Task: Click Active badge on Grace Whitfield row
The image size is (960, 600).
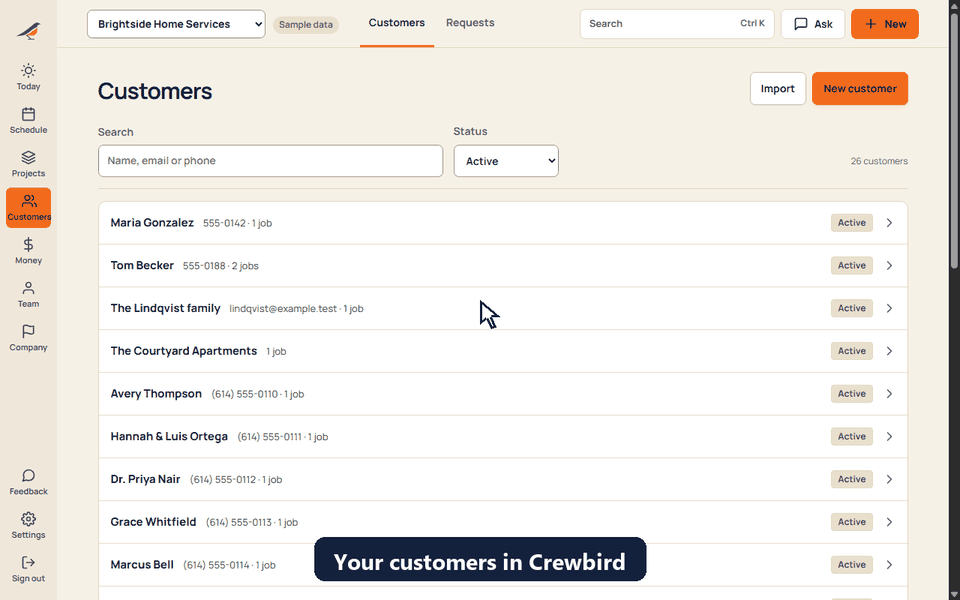Action: pos(852,522)
